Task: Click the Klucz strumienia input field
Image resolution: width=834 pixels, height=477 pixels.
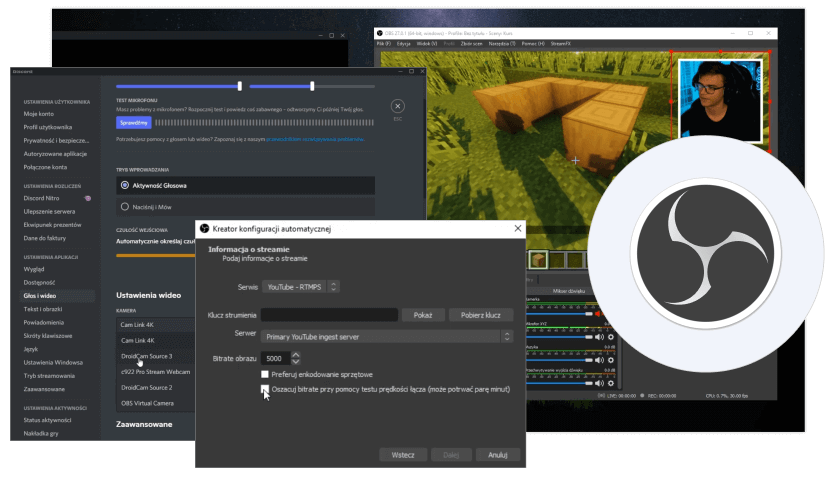Action: (x=329, y=315)
